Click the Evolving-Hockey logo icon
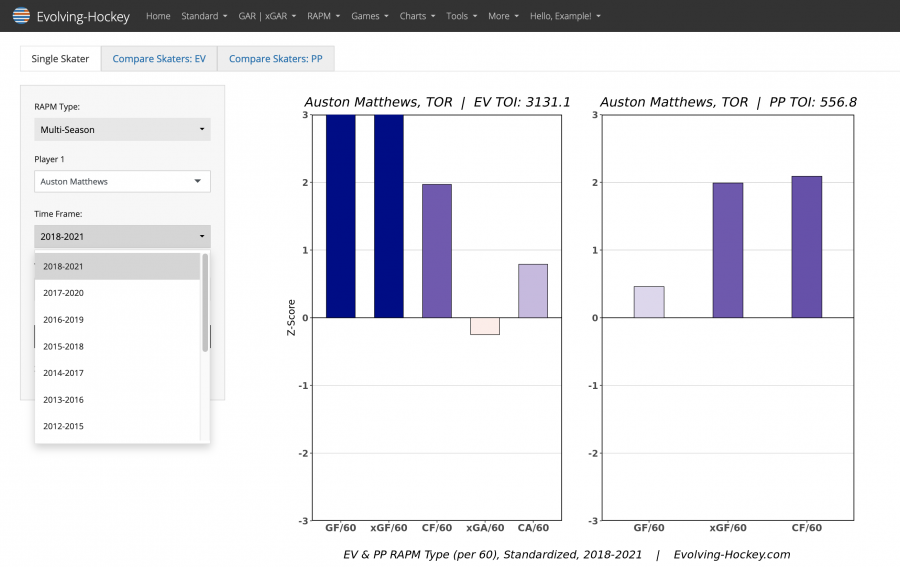 coord(20,16)
